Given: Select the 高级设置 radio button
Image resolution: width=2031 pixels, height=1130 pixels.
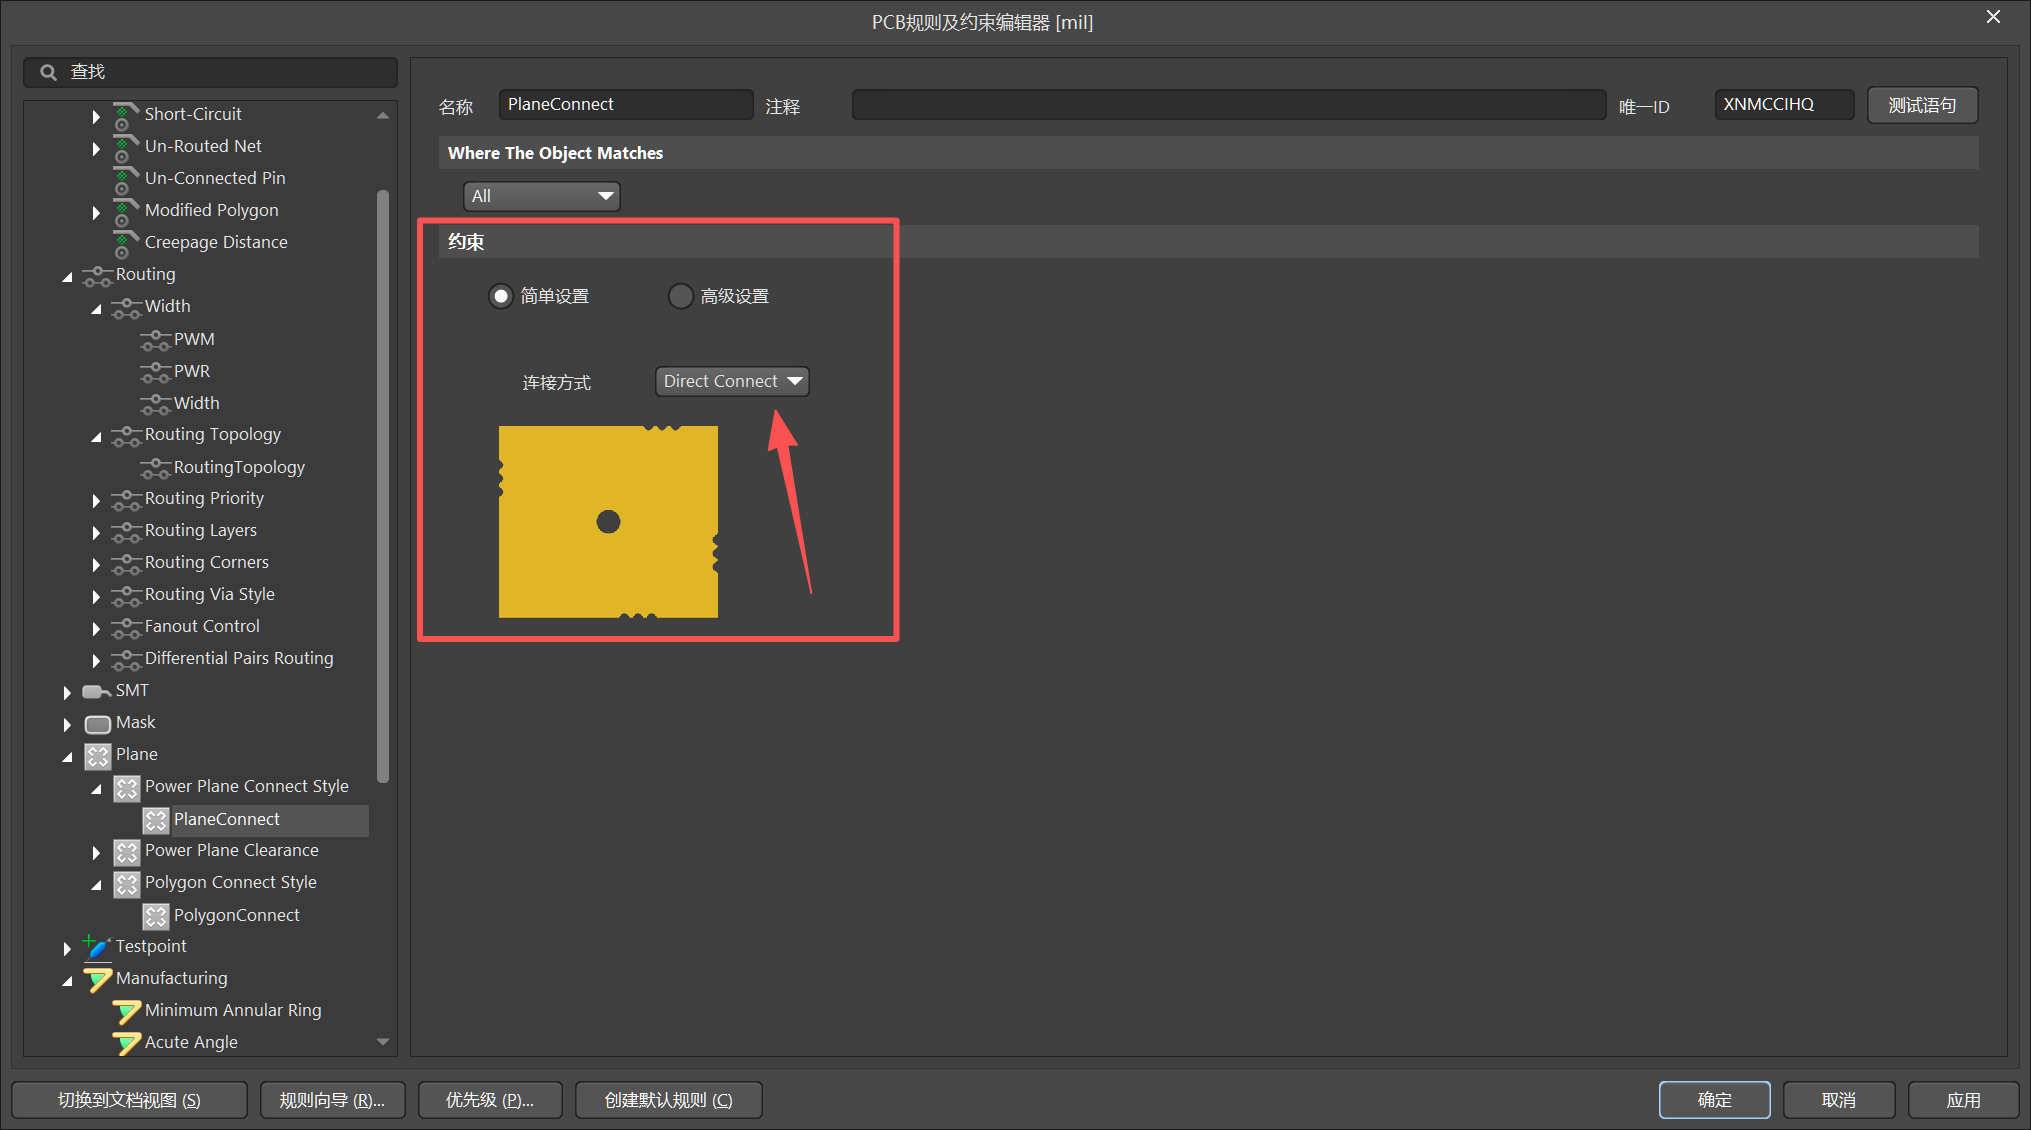Looking at the screenshot, I should point(680,296).
